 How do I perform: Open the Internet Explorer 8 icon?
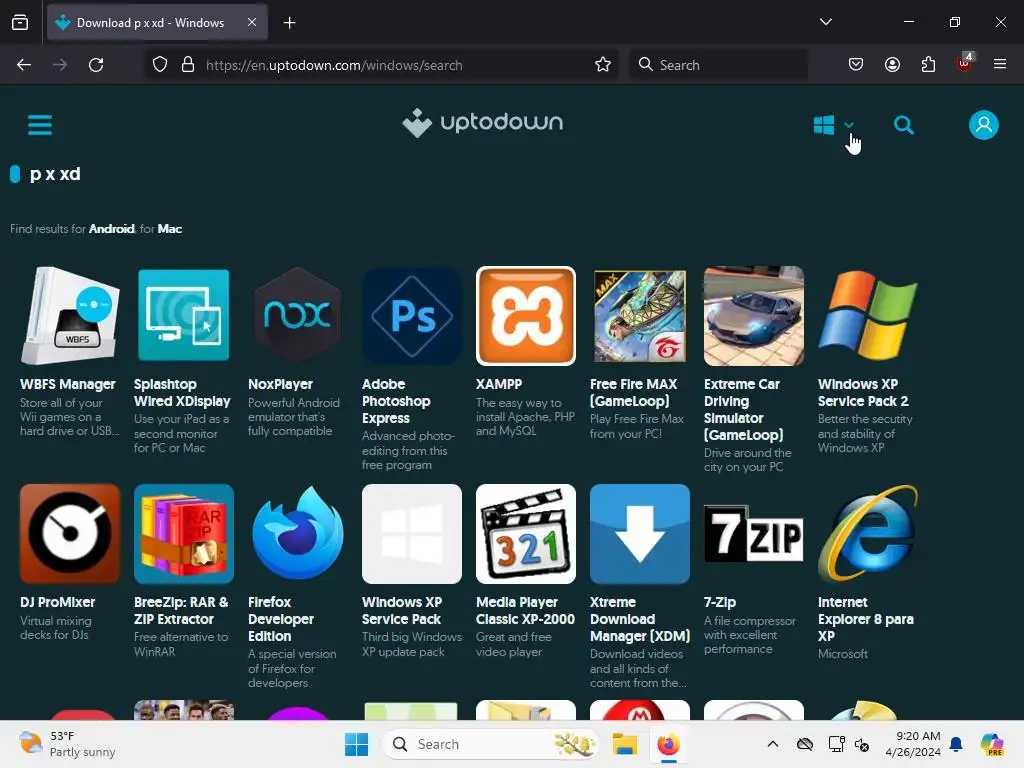click(x=868, y=534)
